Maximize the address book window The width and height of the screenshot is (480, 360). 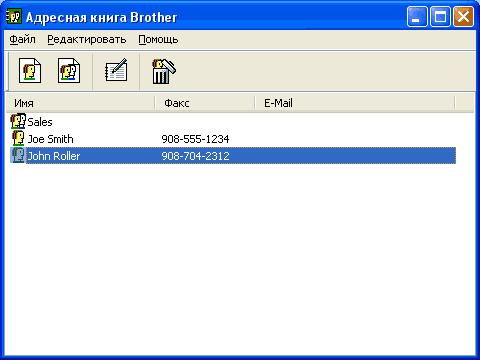tap(440, 16)
